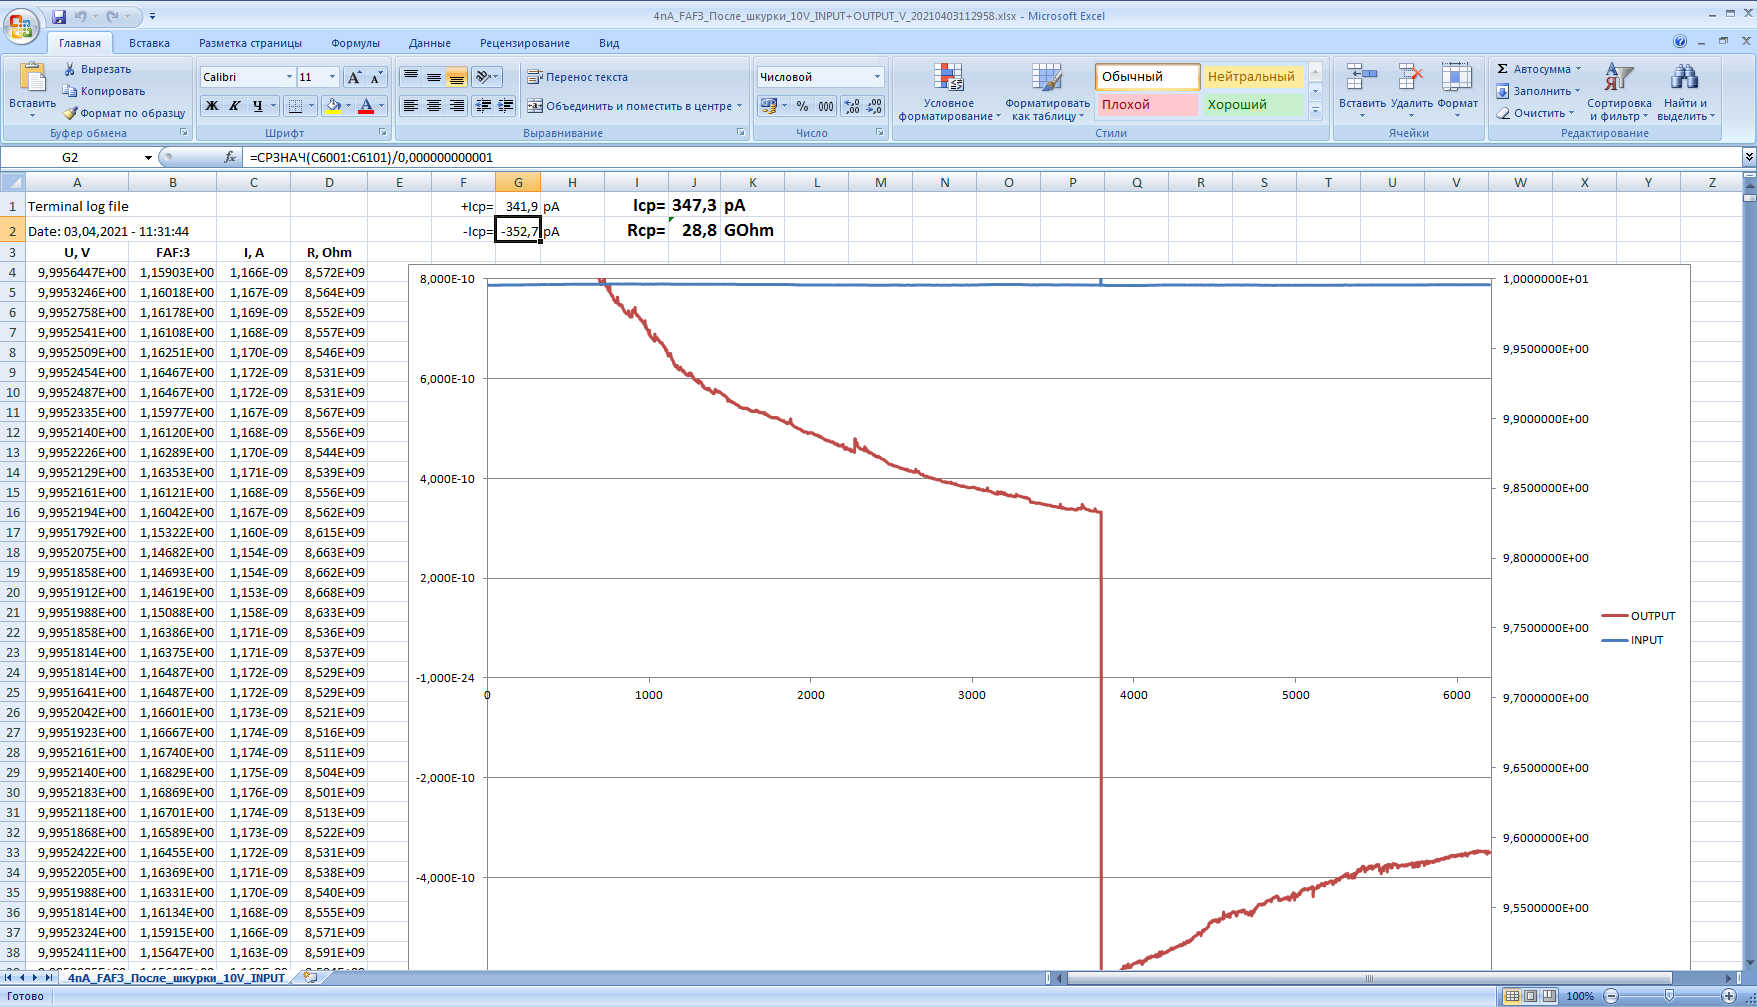Toggle align text left
The width and height of the screenshot is (1757, 1007).
pyautogui.click(x=411, y=106)
